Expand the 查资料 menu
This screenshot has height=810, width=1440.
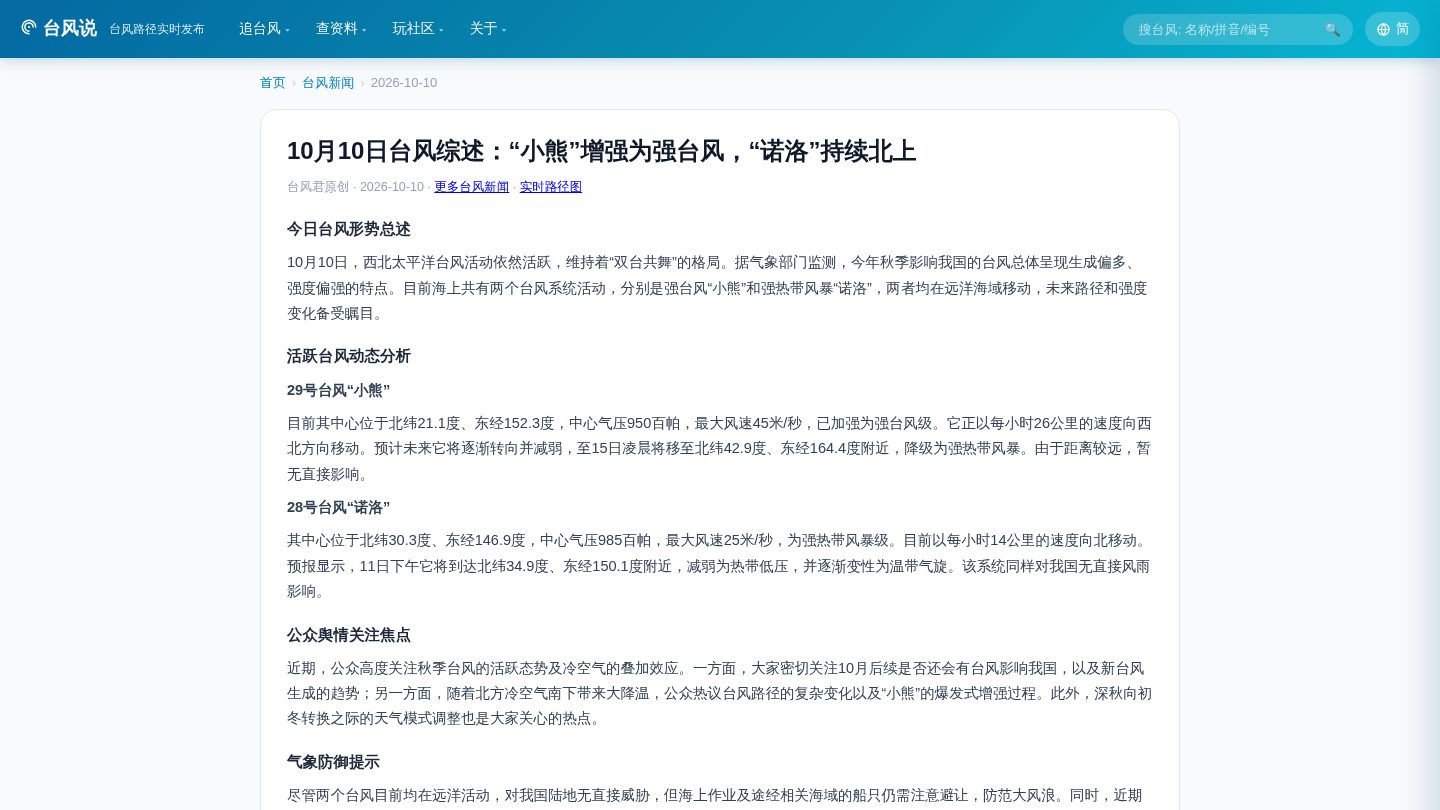pos(341,29)
